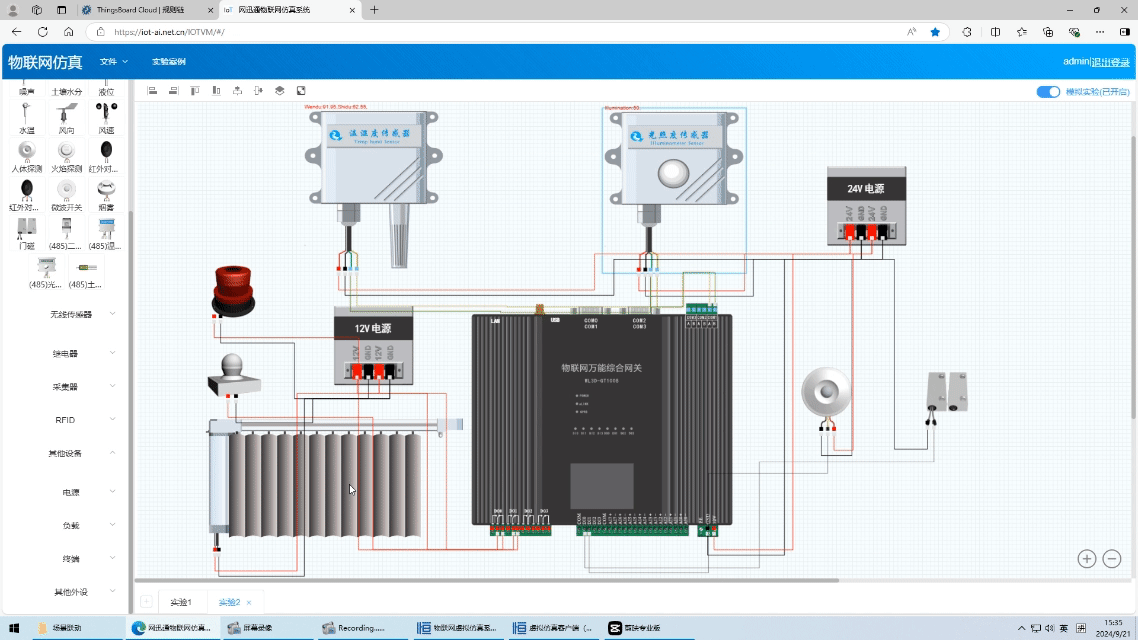
Task: Choose the 门磁 door magnet sensor
Action: coord(26,232)
